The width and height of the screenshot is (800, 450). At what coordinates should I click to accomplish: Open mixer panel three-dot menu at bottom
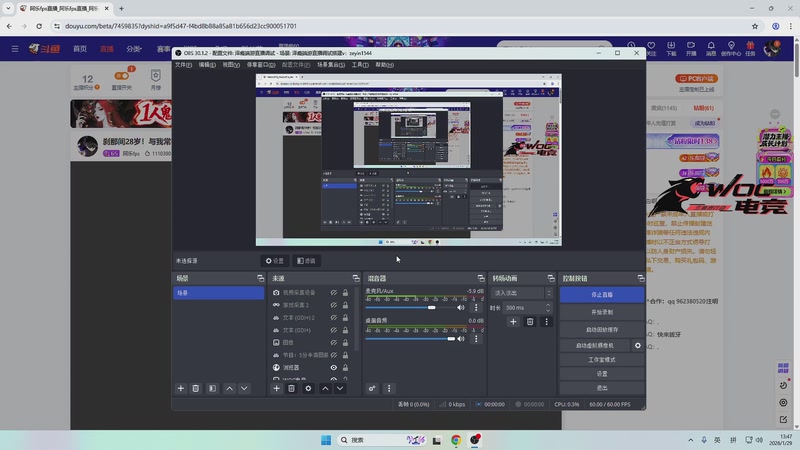point(389,388)
